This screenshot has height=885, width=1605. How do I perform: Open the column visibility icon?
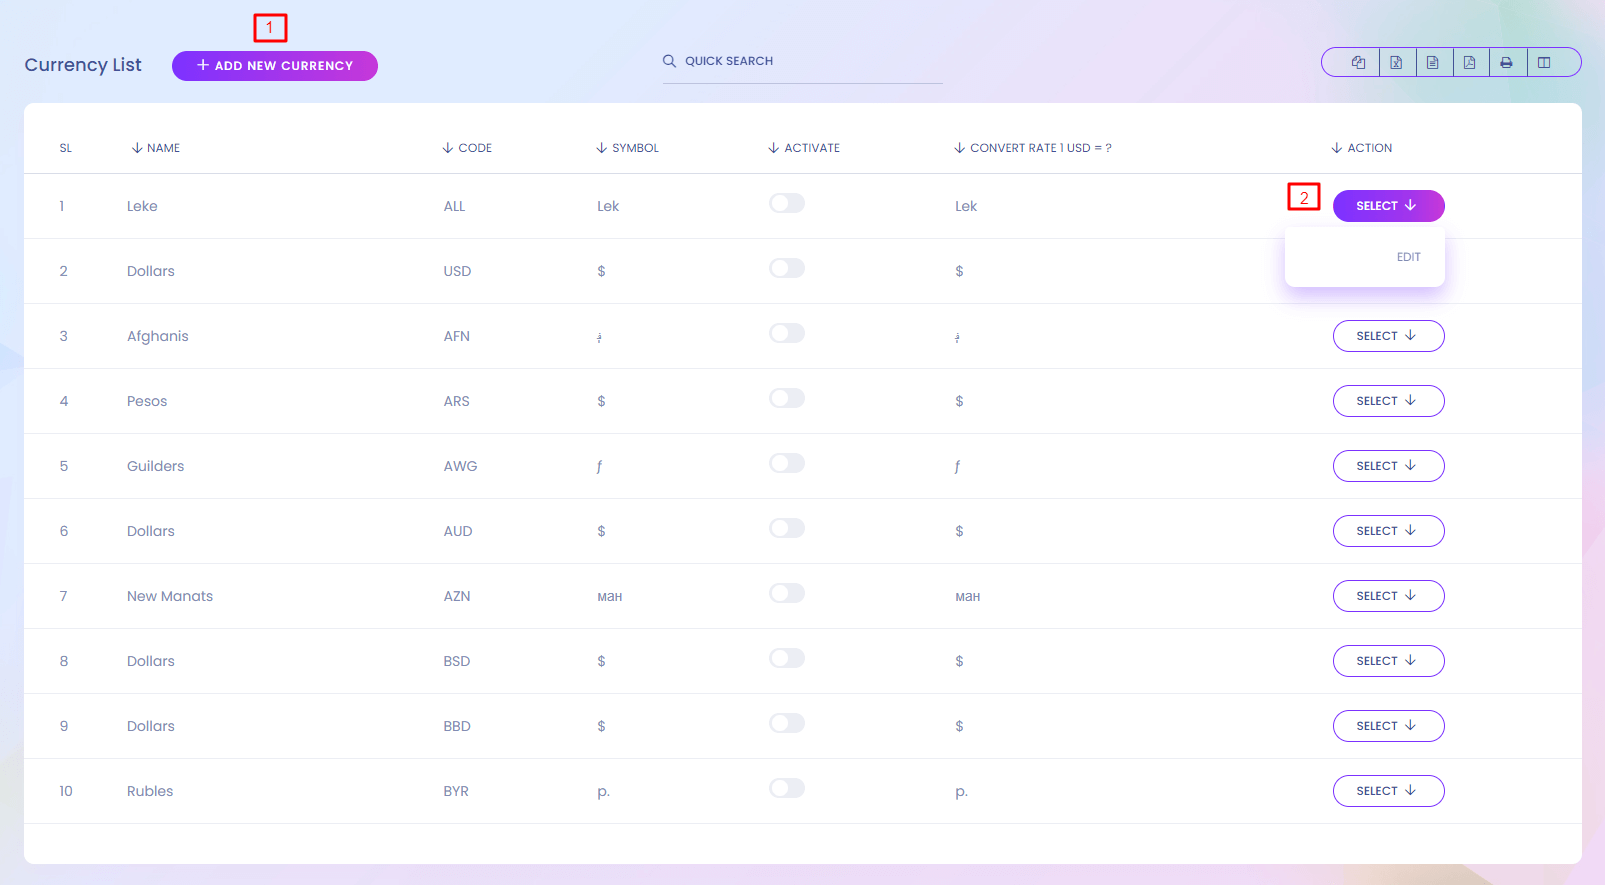click(x=1544, y=62)
